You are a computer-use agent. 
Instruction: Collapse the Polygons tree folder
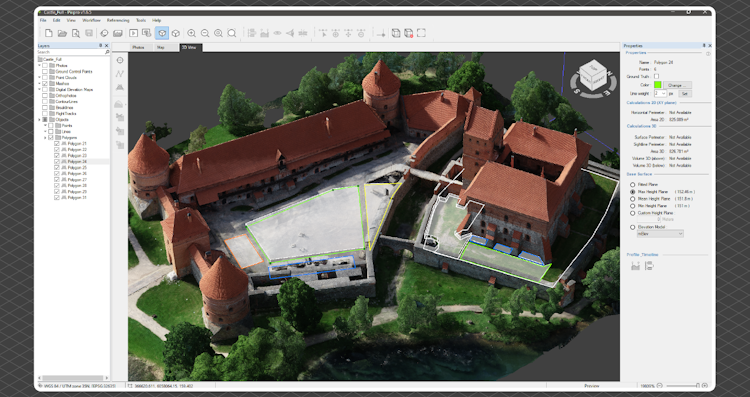click(45, 138)
